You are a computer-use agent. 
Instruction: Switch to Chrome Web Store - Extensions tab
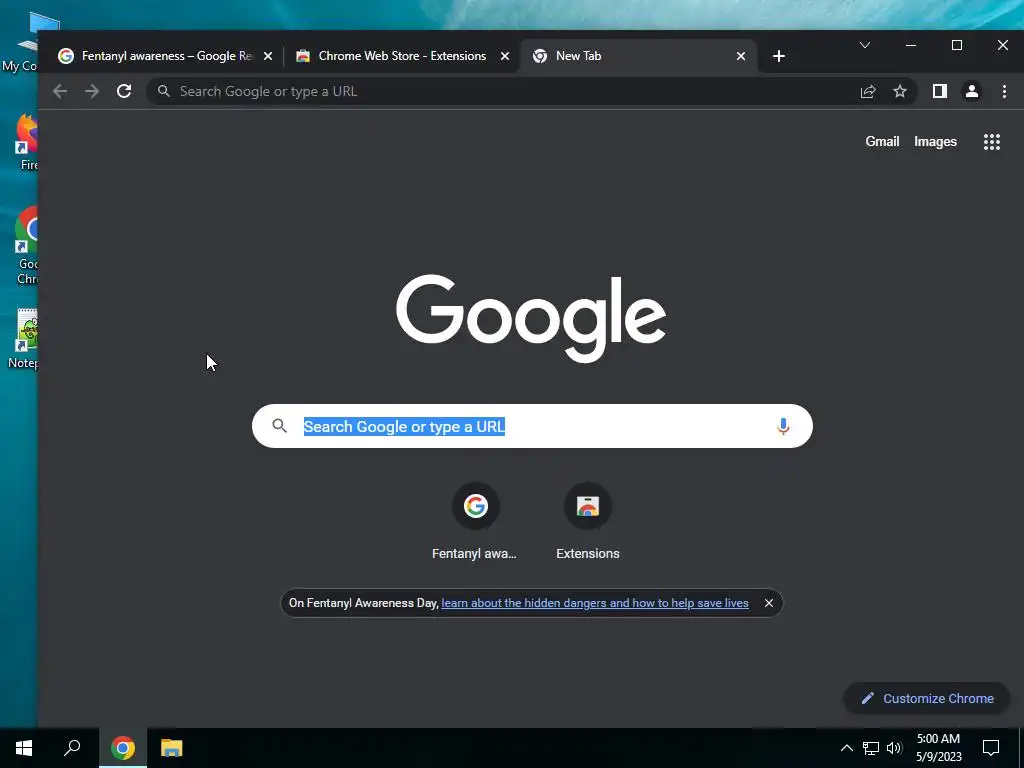(x=402, y=56)
